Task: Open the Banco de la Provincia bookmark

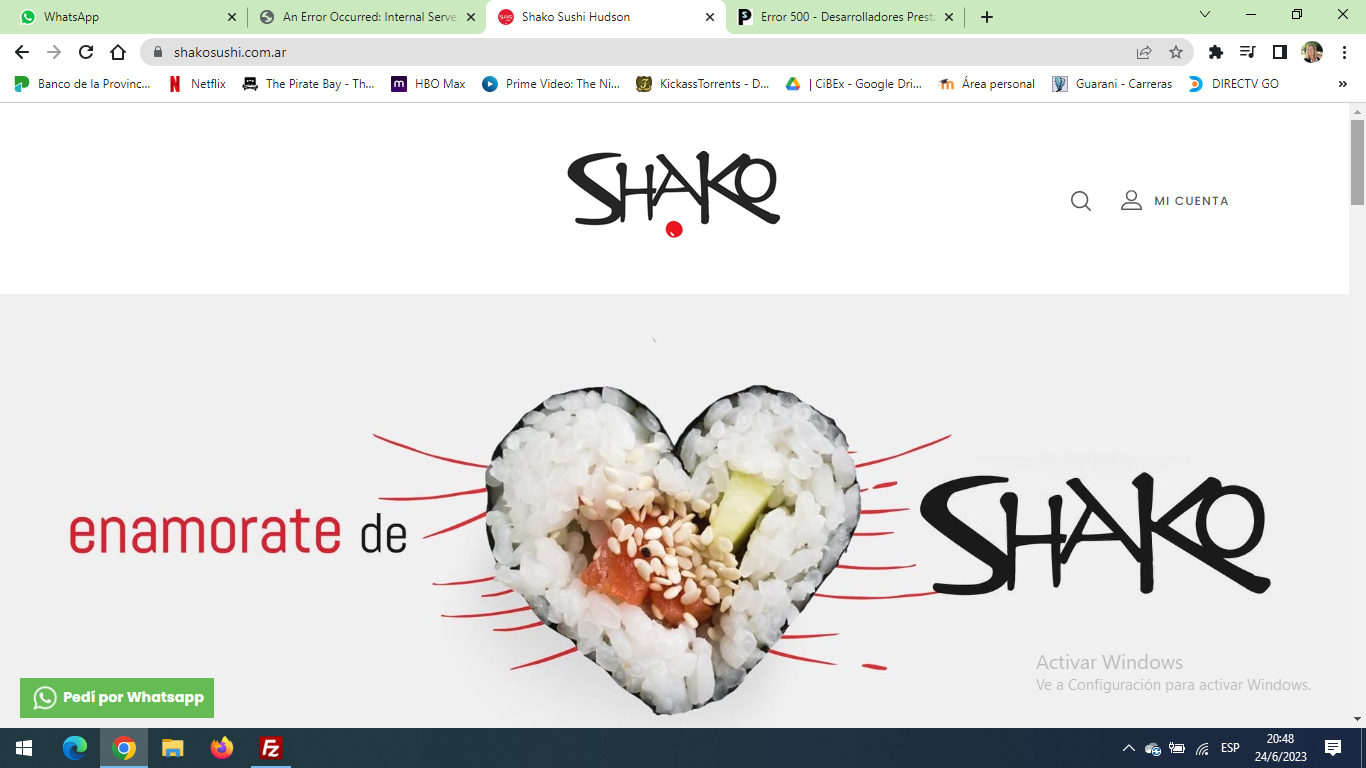Action: [82, 84]
